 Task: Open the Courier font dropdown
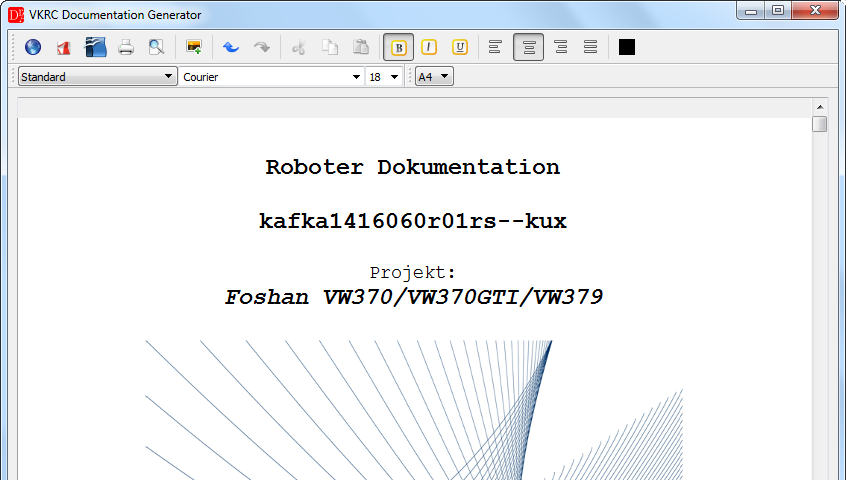272,77
